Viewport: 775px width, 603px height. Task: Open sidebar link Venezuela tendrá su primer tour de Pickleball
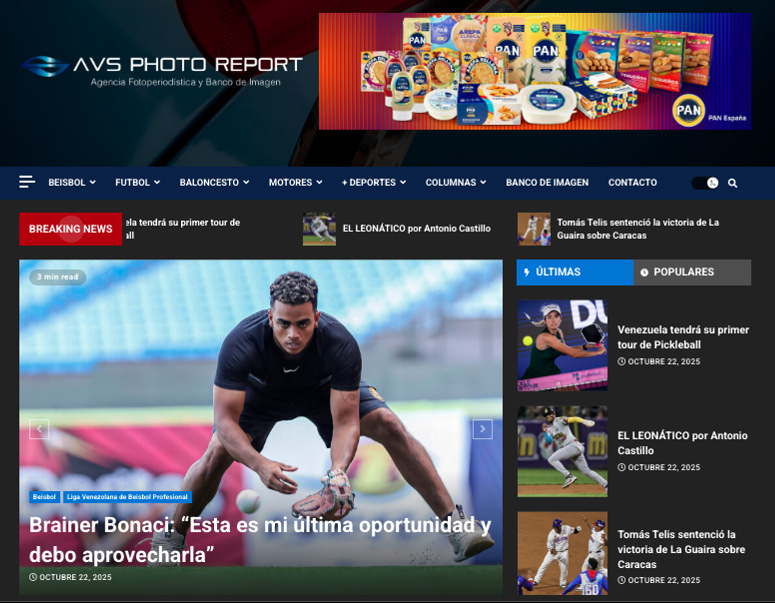[683, 337]
